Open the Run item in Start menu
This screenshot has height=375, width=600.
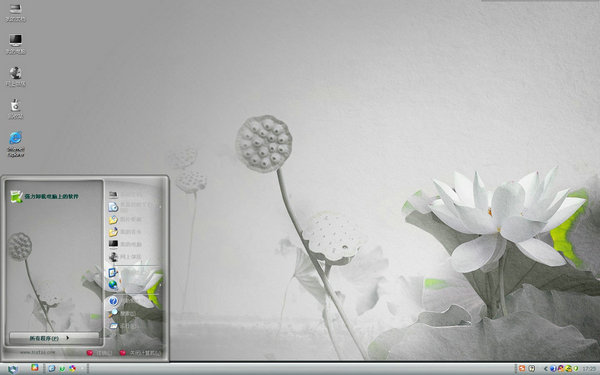[122, 326]
